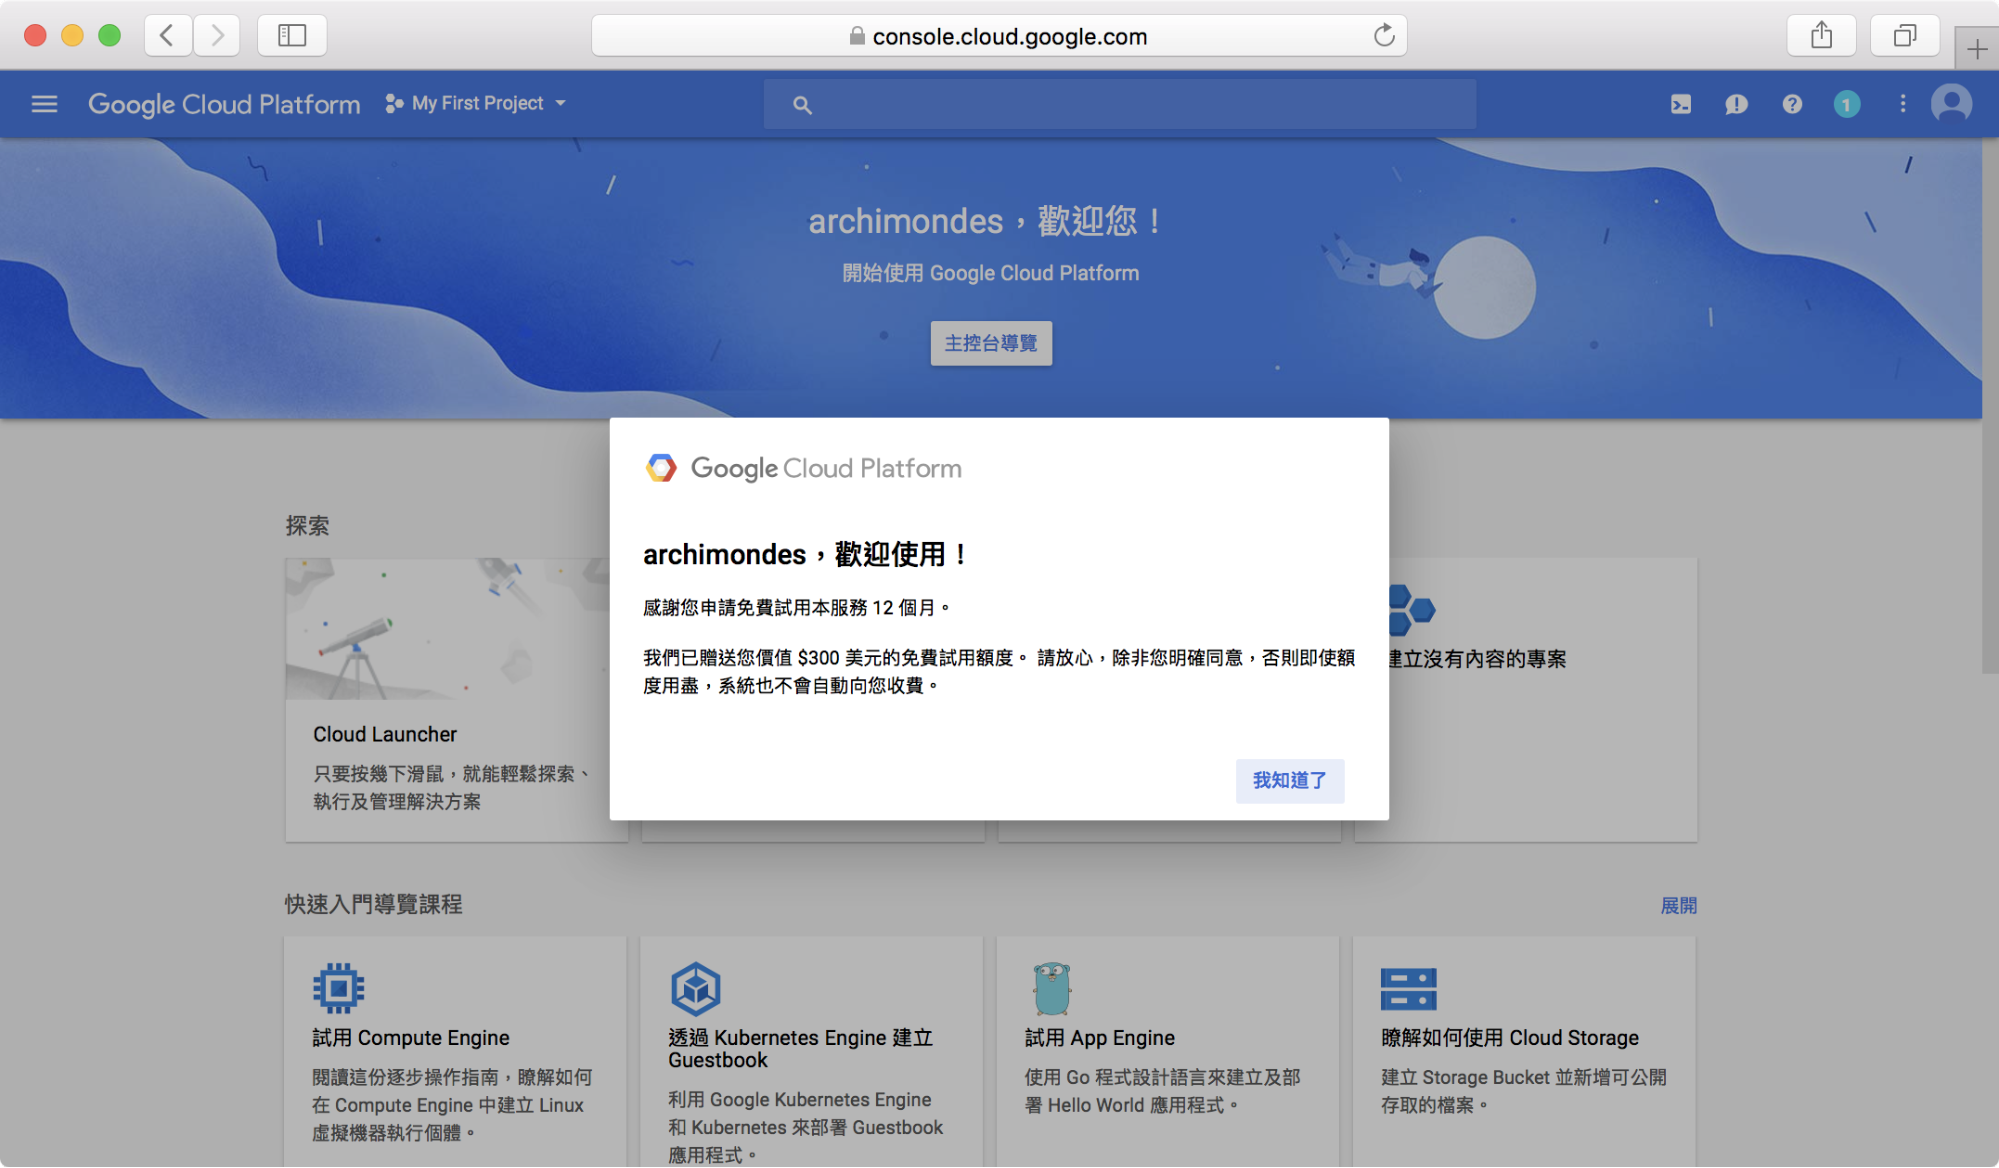Screen dimensions: 1999x1168
Task: Open the Safari share button
Action: [1822, 36]
